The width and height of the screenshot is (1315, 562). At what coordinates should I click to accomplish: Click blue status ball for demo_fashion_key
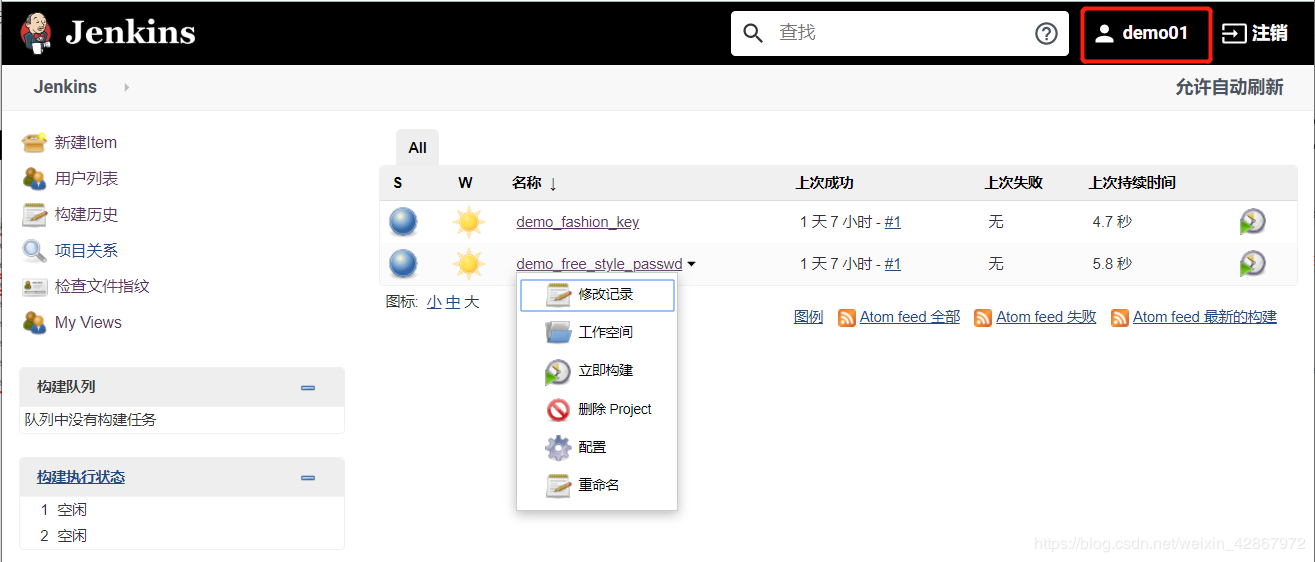click(x=403, y=221)
